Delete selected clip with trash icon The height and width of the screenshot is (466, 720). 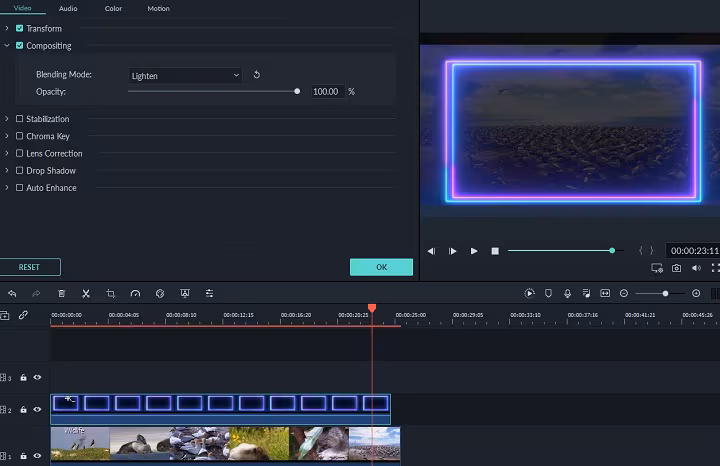point(62,293)
